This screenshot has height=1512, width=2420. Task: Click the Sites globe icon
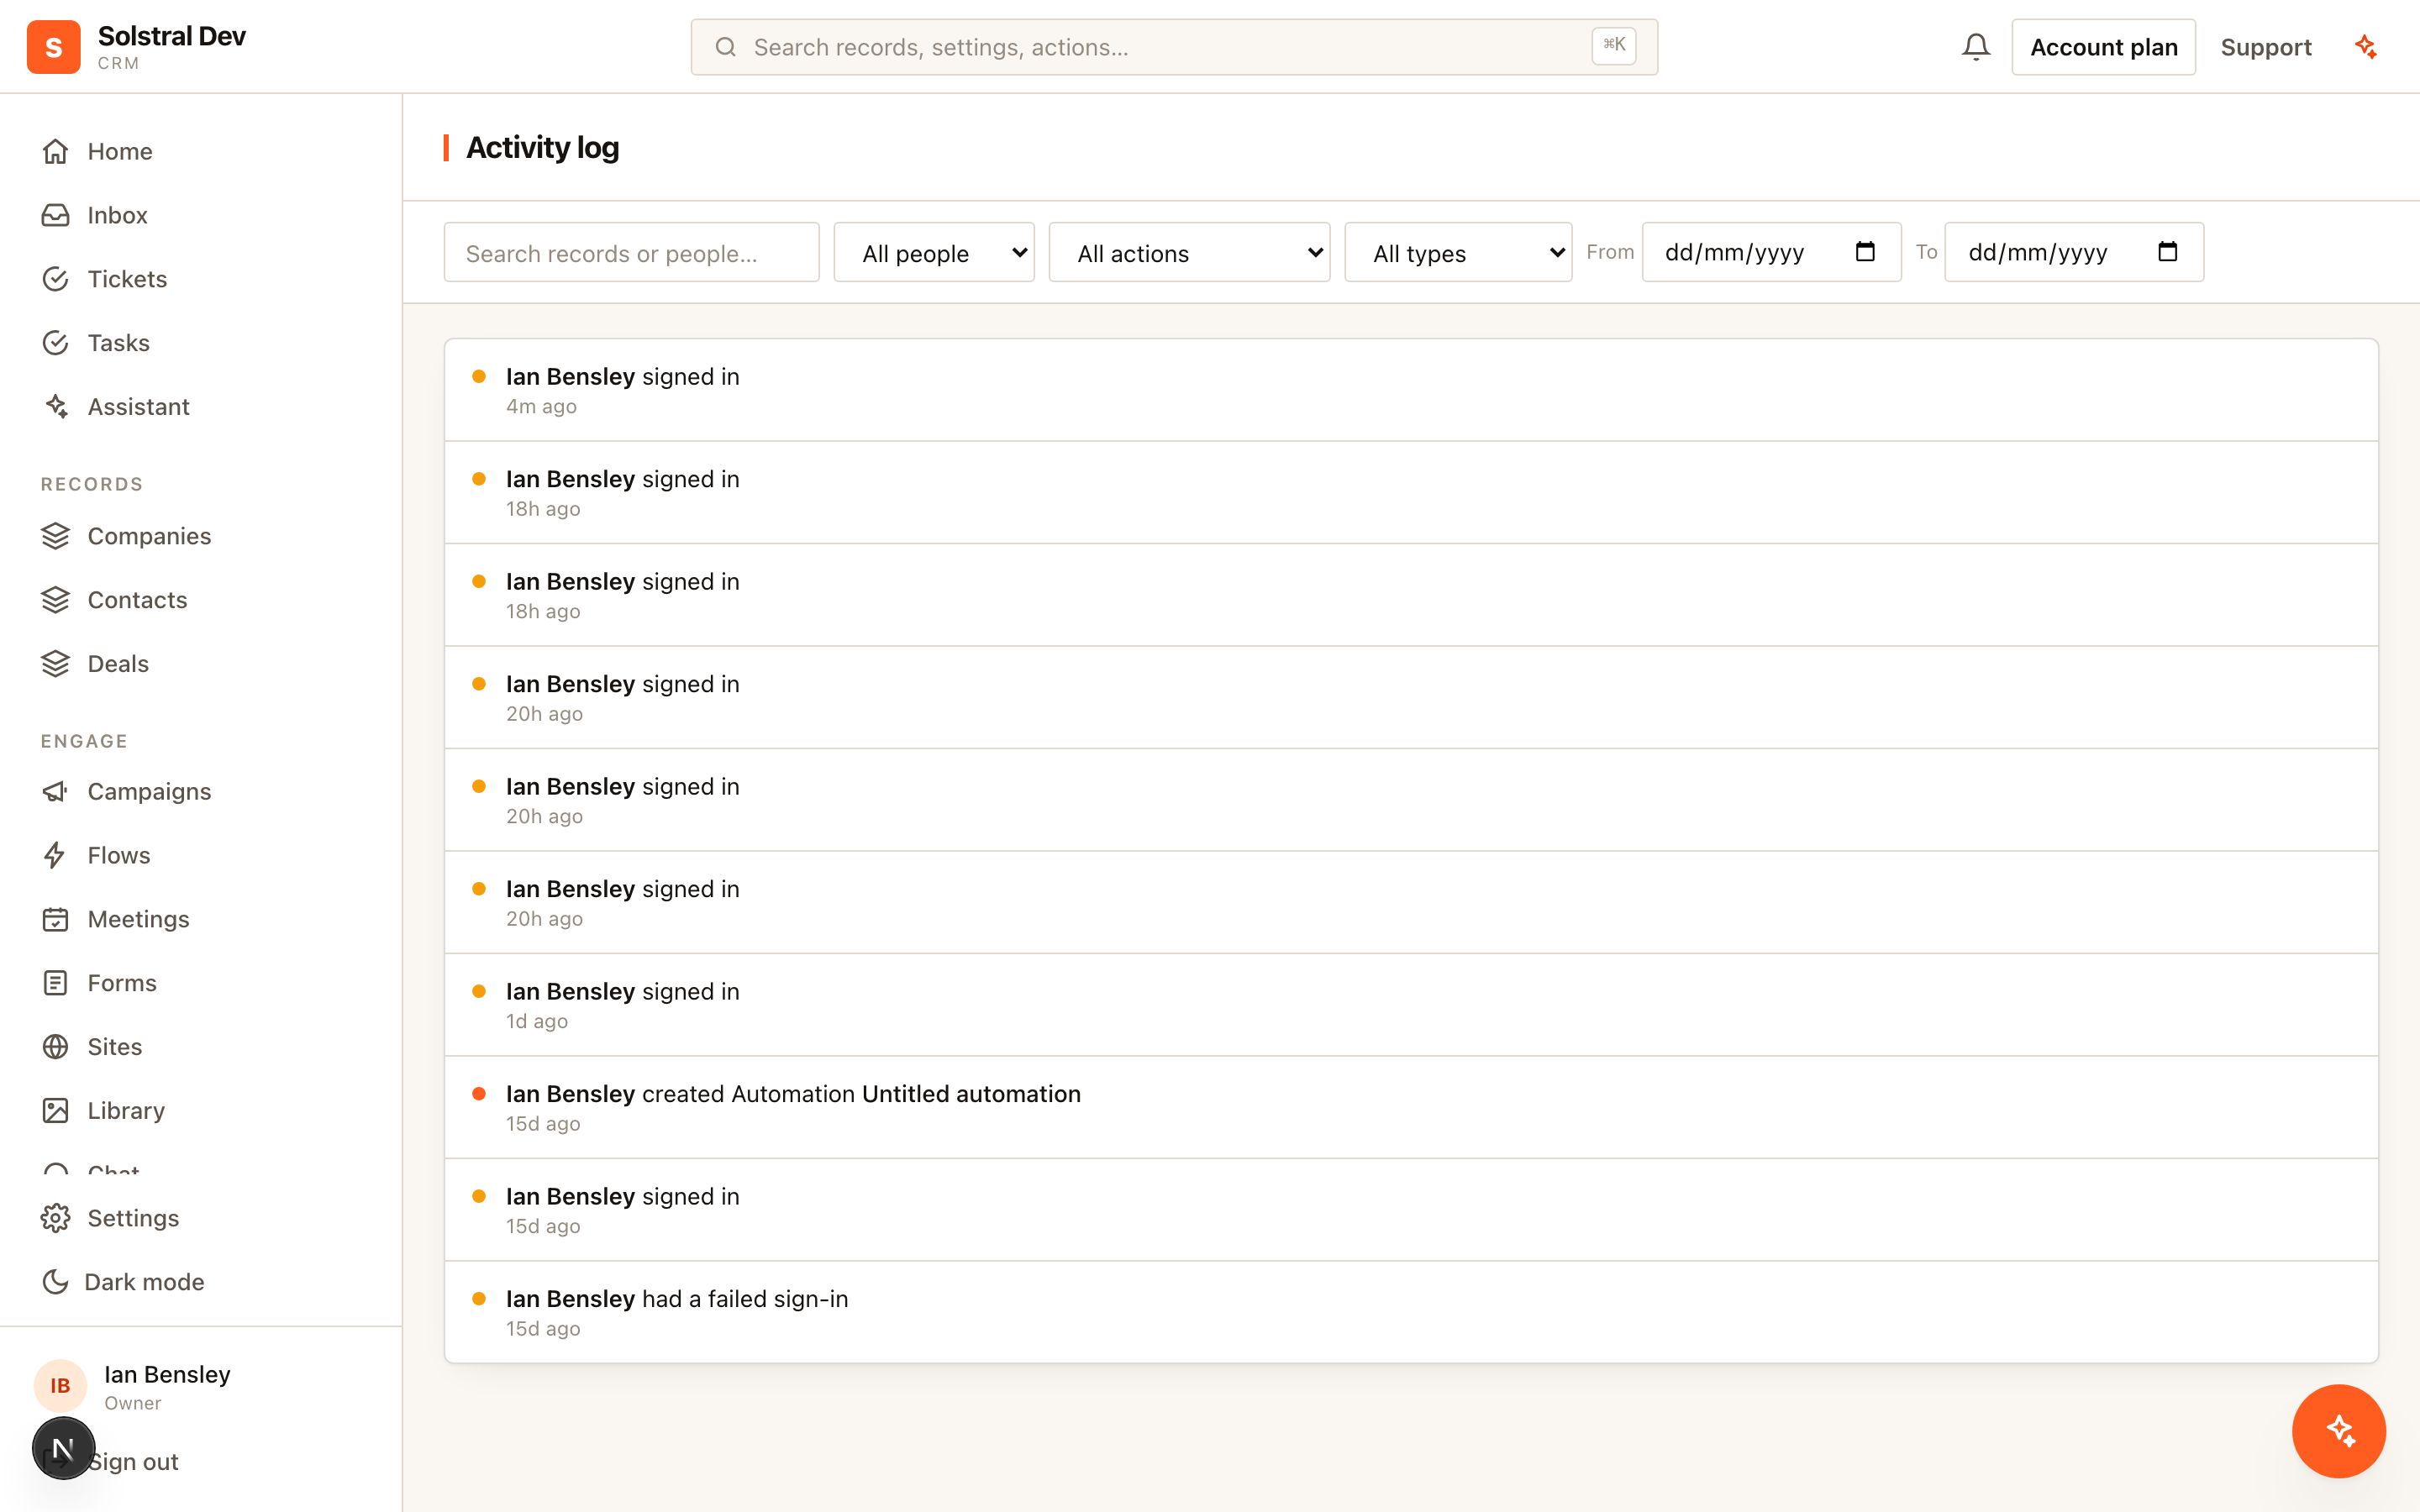[x=56, y=1047]
